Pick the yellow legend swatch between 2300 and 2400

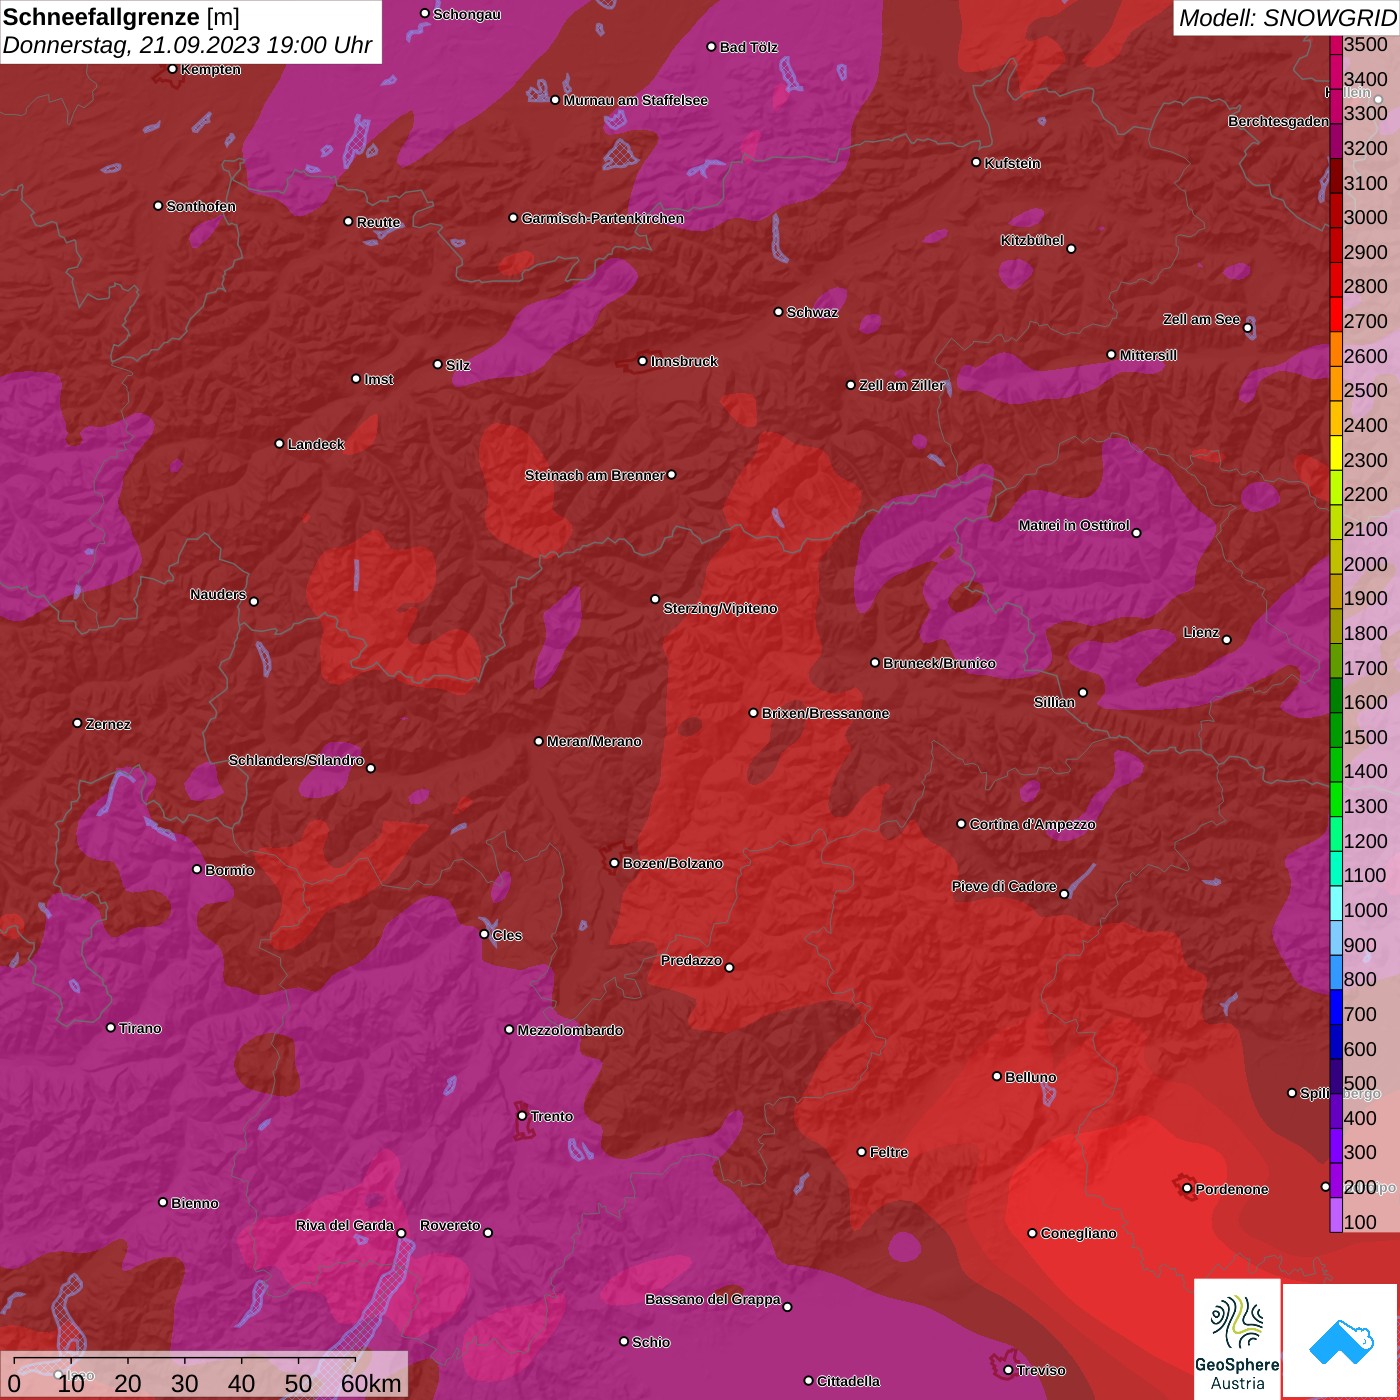1336,452
